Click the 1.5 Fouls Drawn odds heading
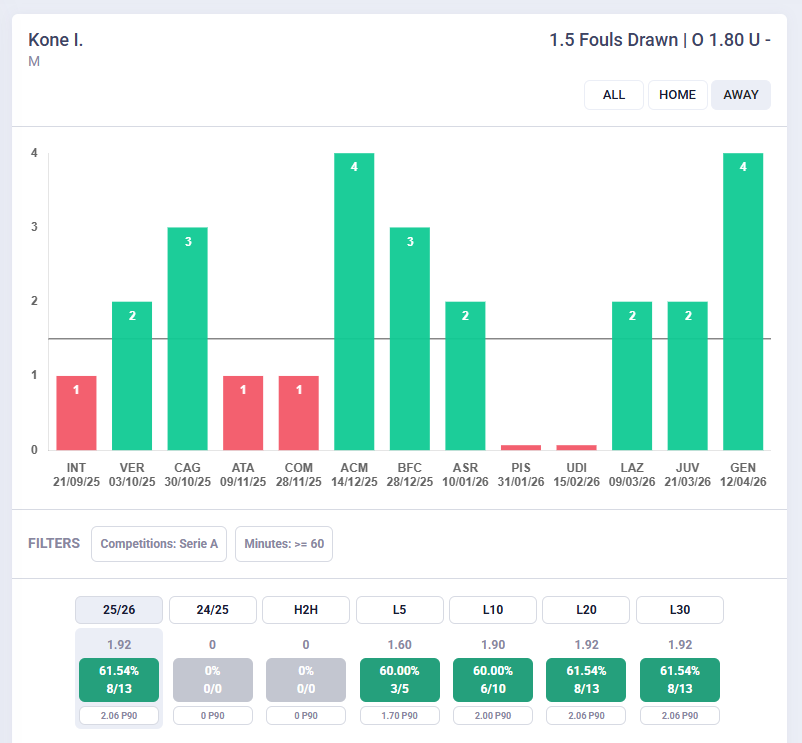This screenshot has width=802, height=743. pos(660,40)
